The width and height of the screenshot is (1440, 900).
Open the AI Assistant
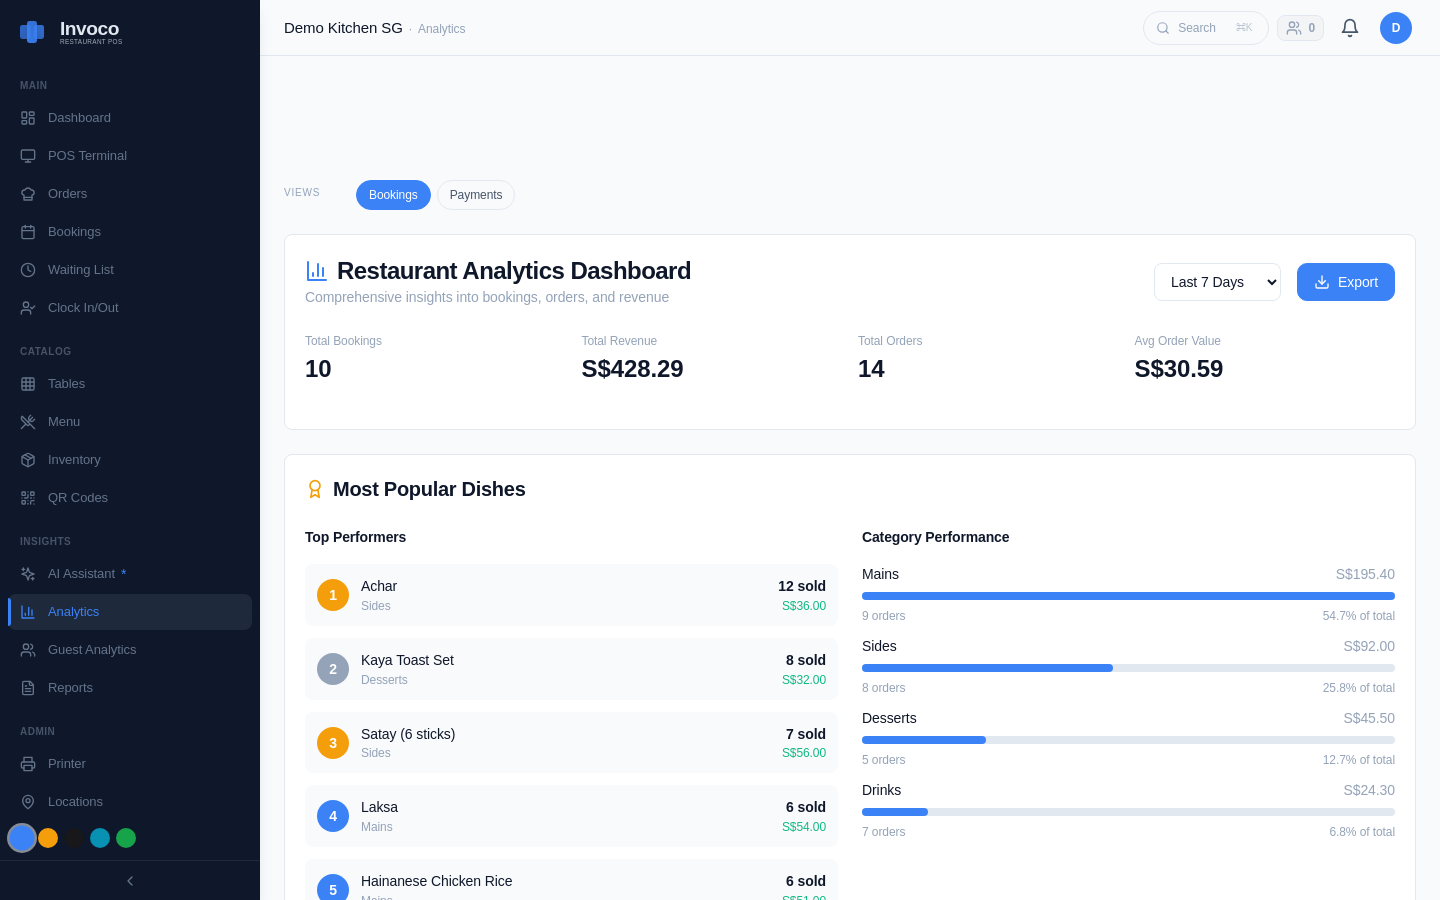tap(82, 573)
